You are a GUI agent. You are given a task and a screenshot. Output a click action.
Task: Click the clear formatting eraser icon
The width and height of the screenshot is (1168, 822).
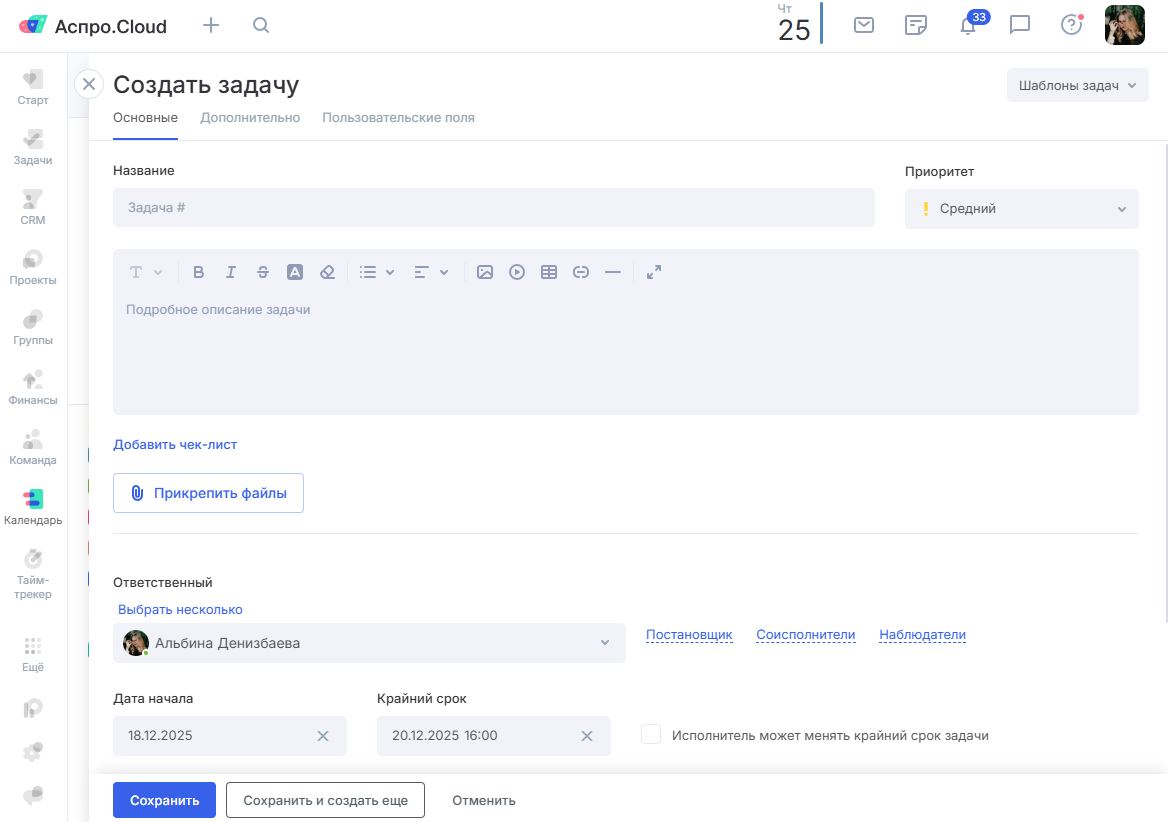[327, 272]
